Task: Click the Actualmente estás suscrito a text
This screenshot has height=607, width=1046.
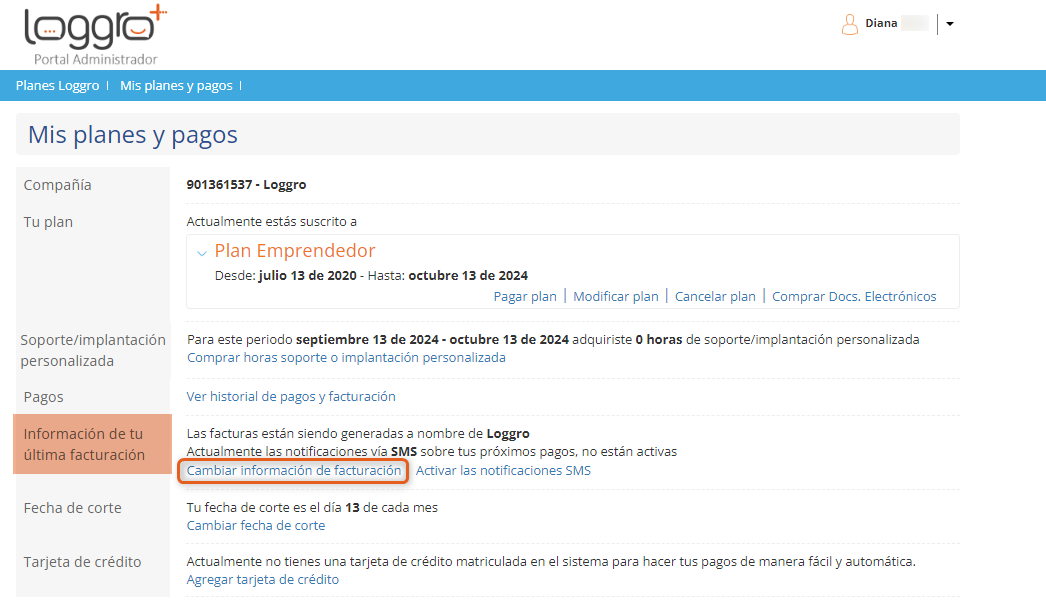Action: 272,221
